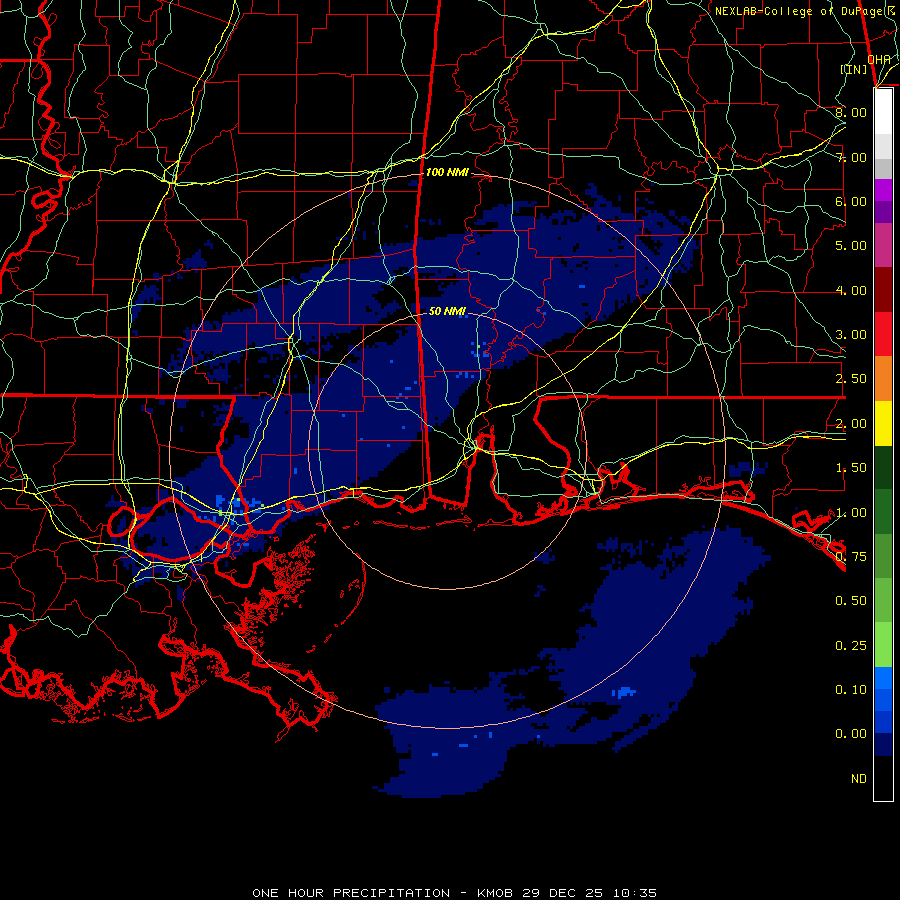Click the ND legend label
900x900 pixels.
[859, 779]
